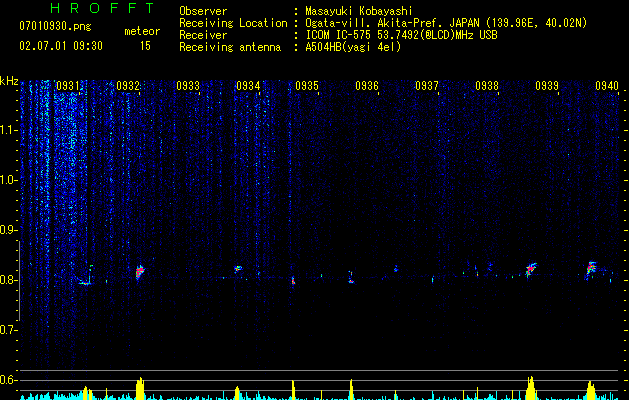Click the 0934 time marker
This screenshot has height=400, width=629.
[248, 86]
